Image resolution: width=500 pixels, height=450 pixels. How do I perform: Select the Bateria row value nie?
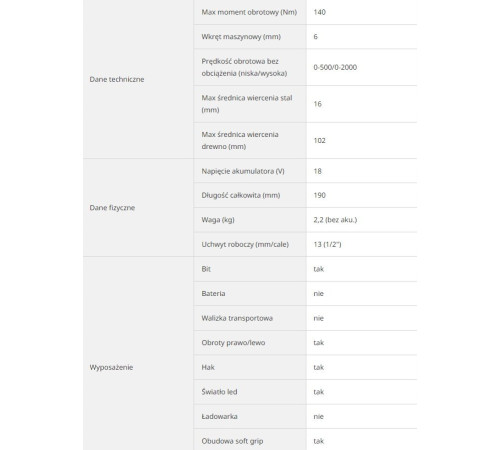(318, 294)
